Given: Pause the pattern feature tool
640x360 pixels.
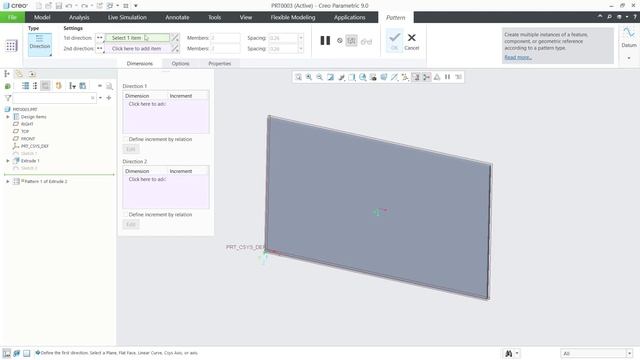Looking at the screenshot, I should (325, 40).
